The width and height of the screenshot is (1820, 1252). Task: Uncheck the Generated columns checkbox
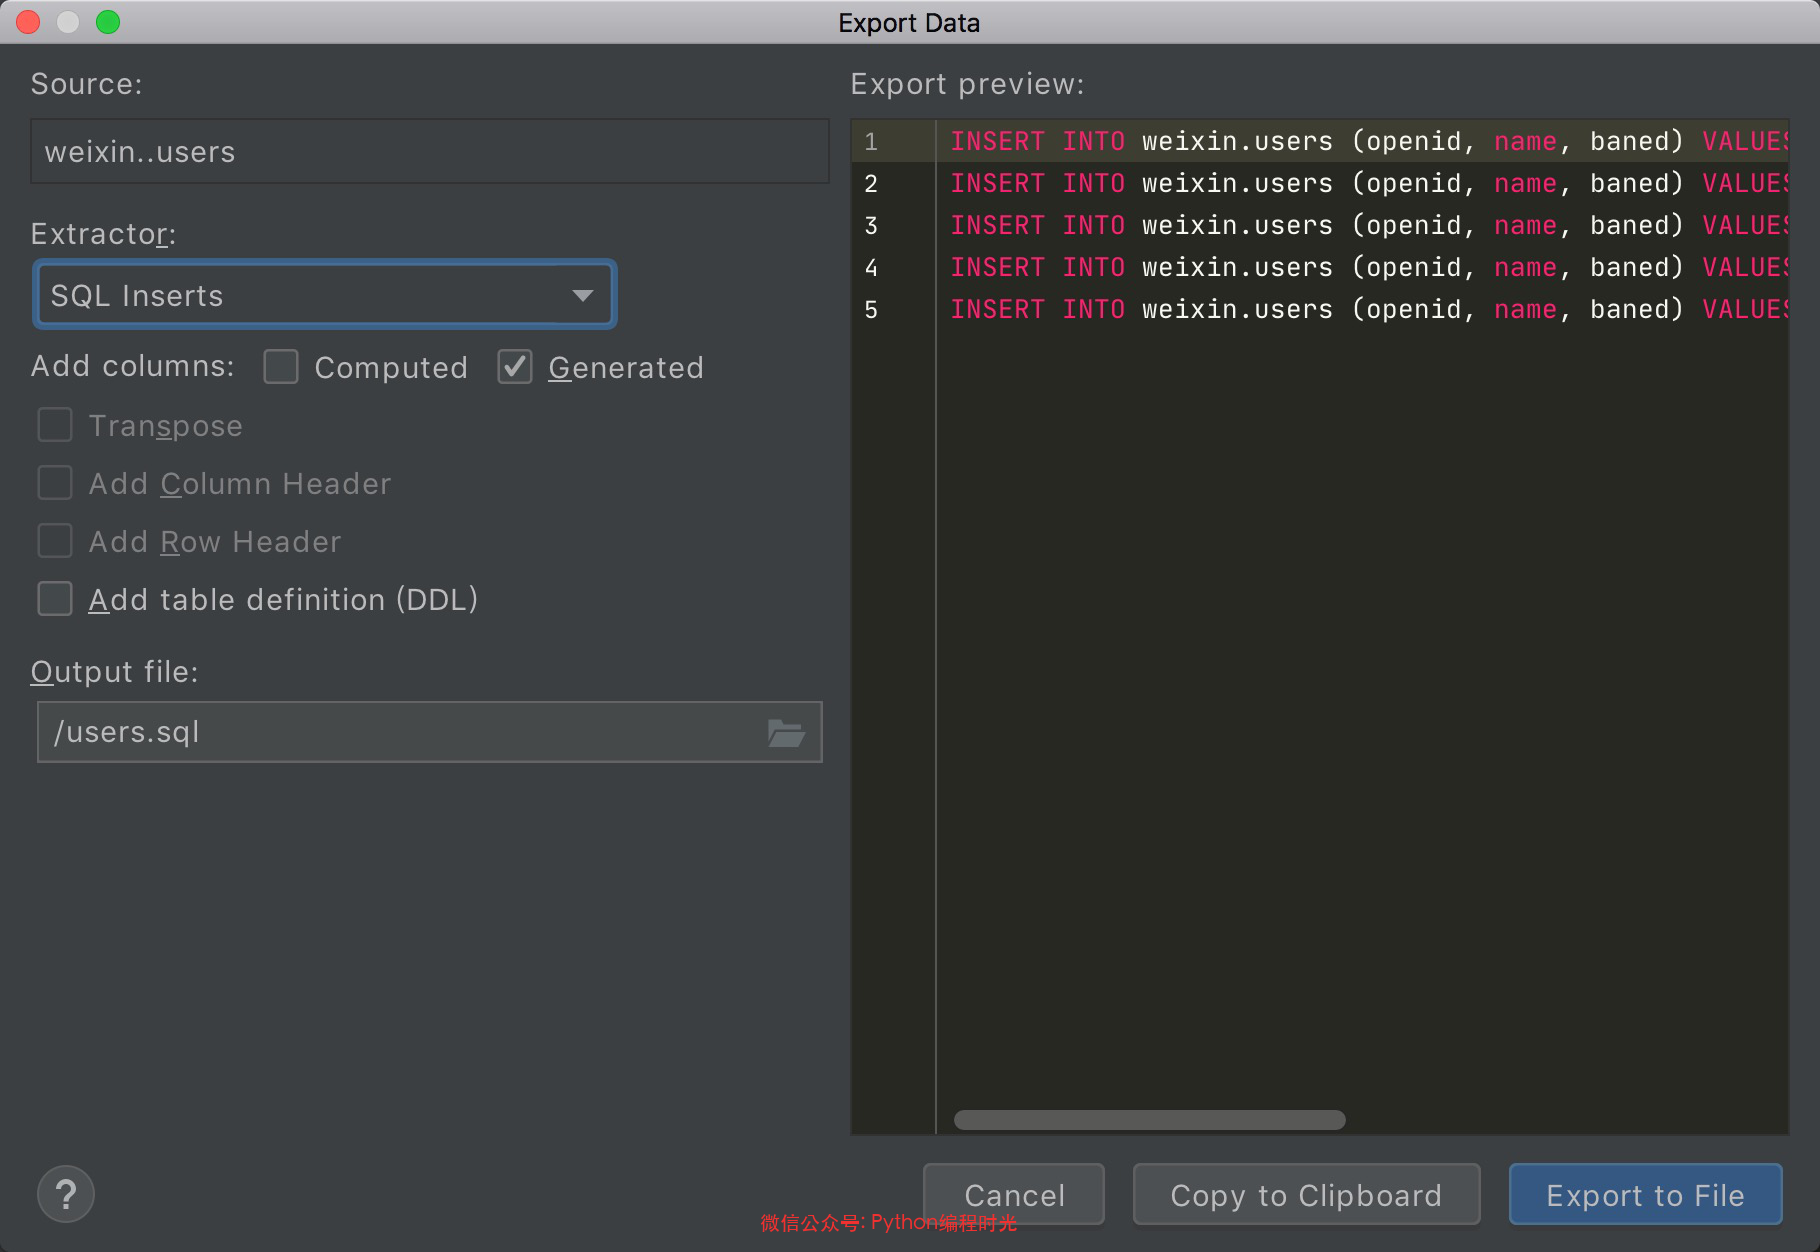click(x=515, y=367)
